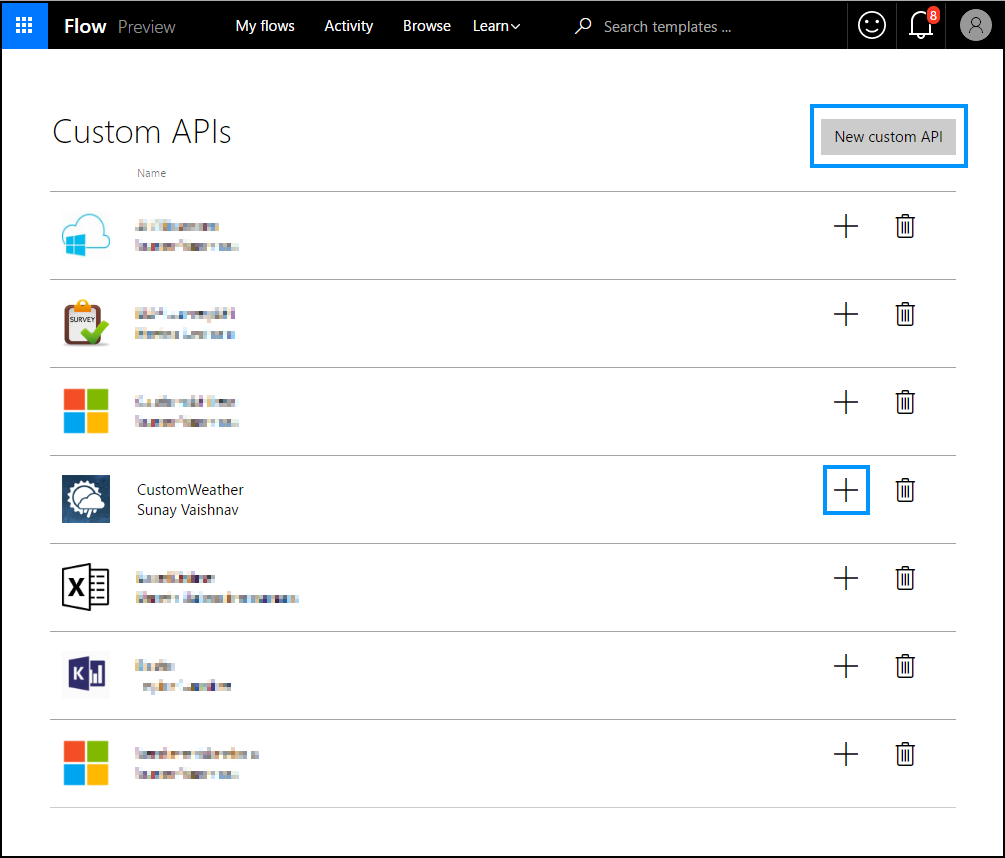Open the app launcher waffle icon
1005x858 pixels.
pos(24,26)
